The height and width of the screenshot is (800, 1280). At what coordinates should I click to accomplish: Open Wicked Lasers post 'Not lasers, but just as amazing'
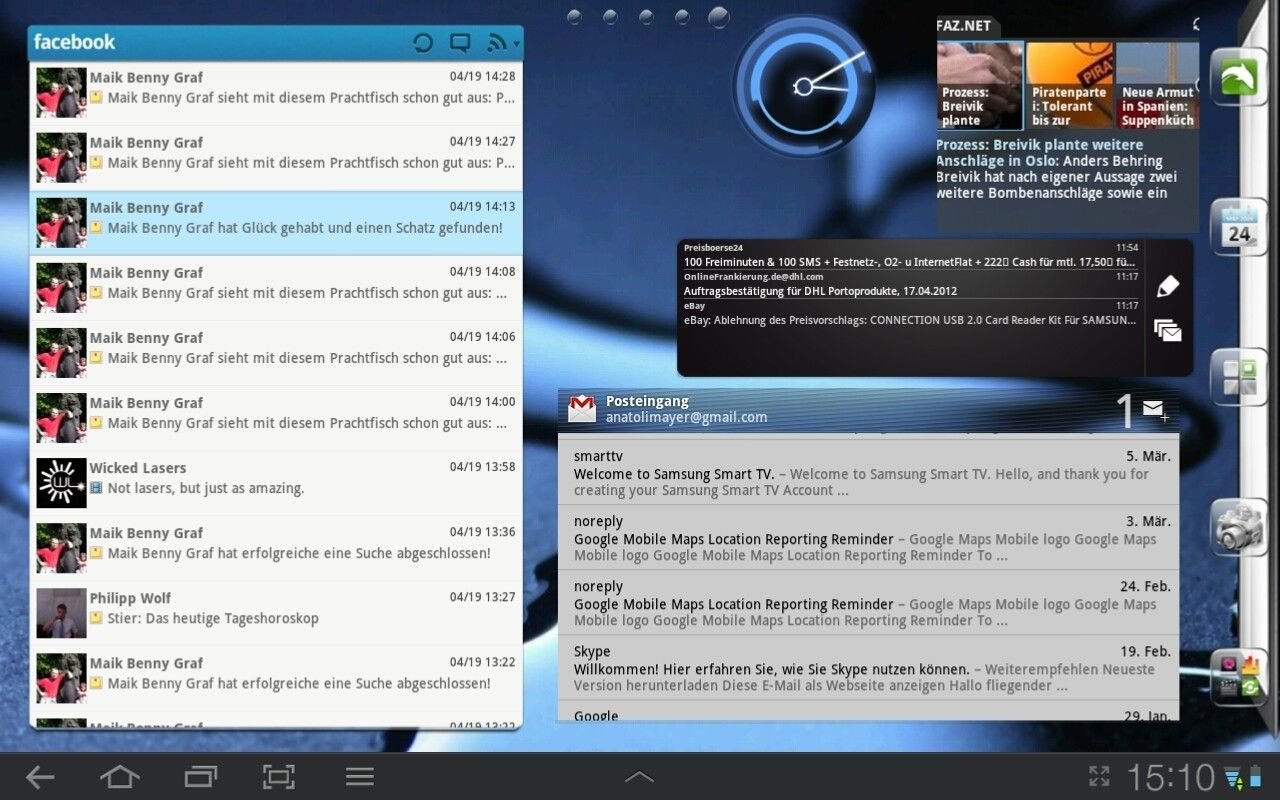tap(276, 483)
